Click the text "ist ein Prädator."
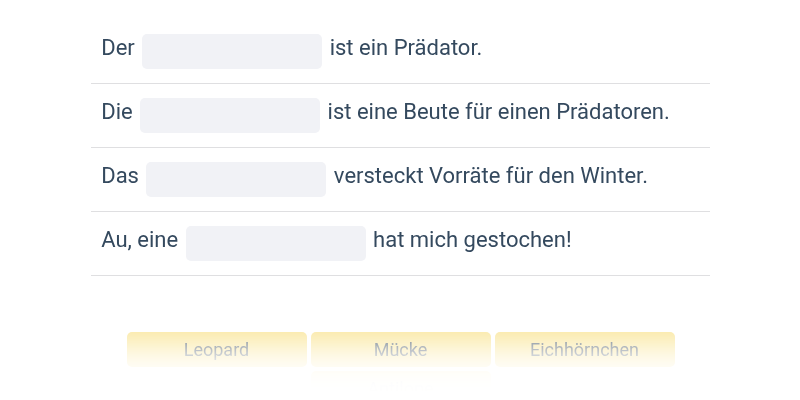This screenshot has height=400, width=800. tap(406, 48)
